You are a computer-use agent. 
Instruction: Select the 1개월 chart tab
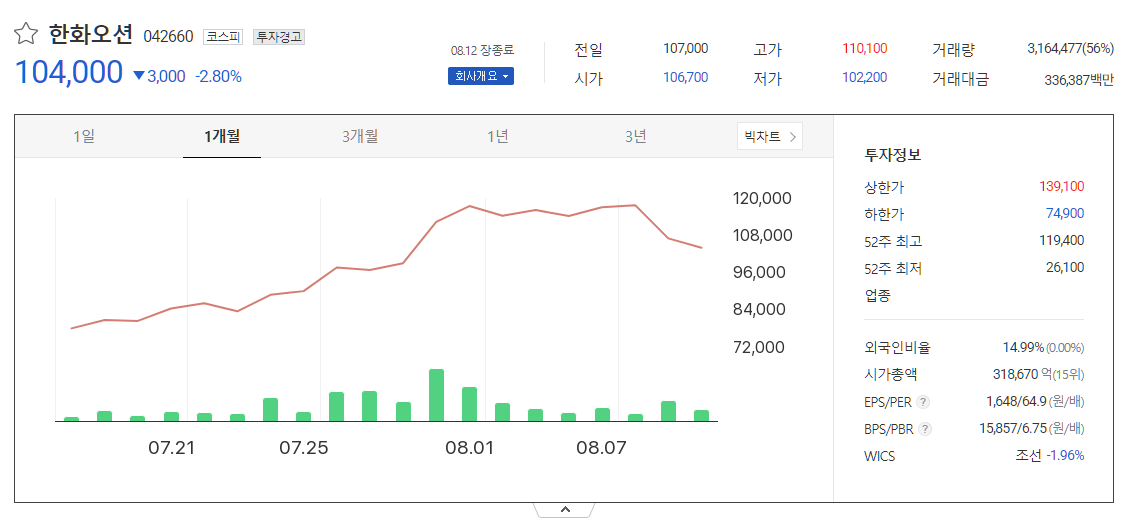222,136
